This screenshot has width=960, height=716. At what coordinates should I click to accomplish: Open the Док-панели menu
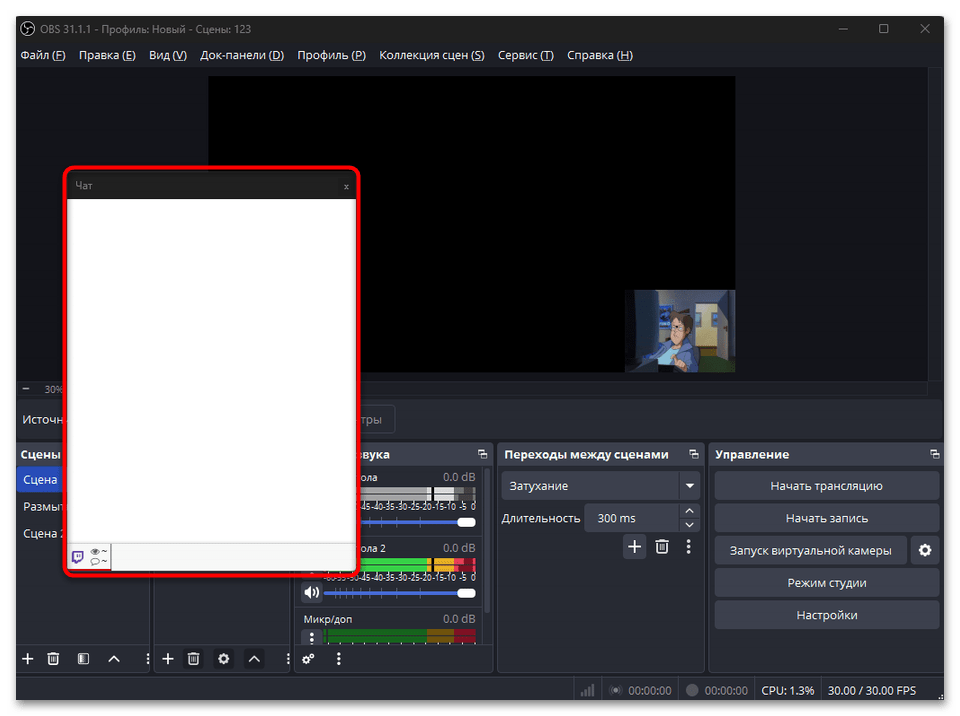(x=242, y=55)
